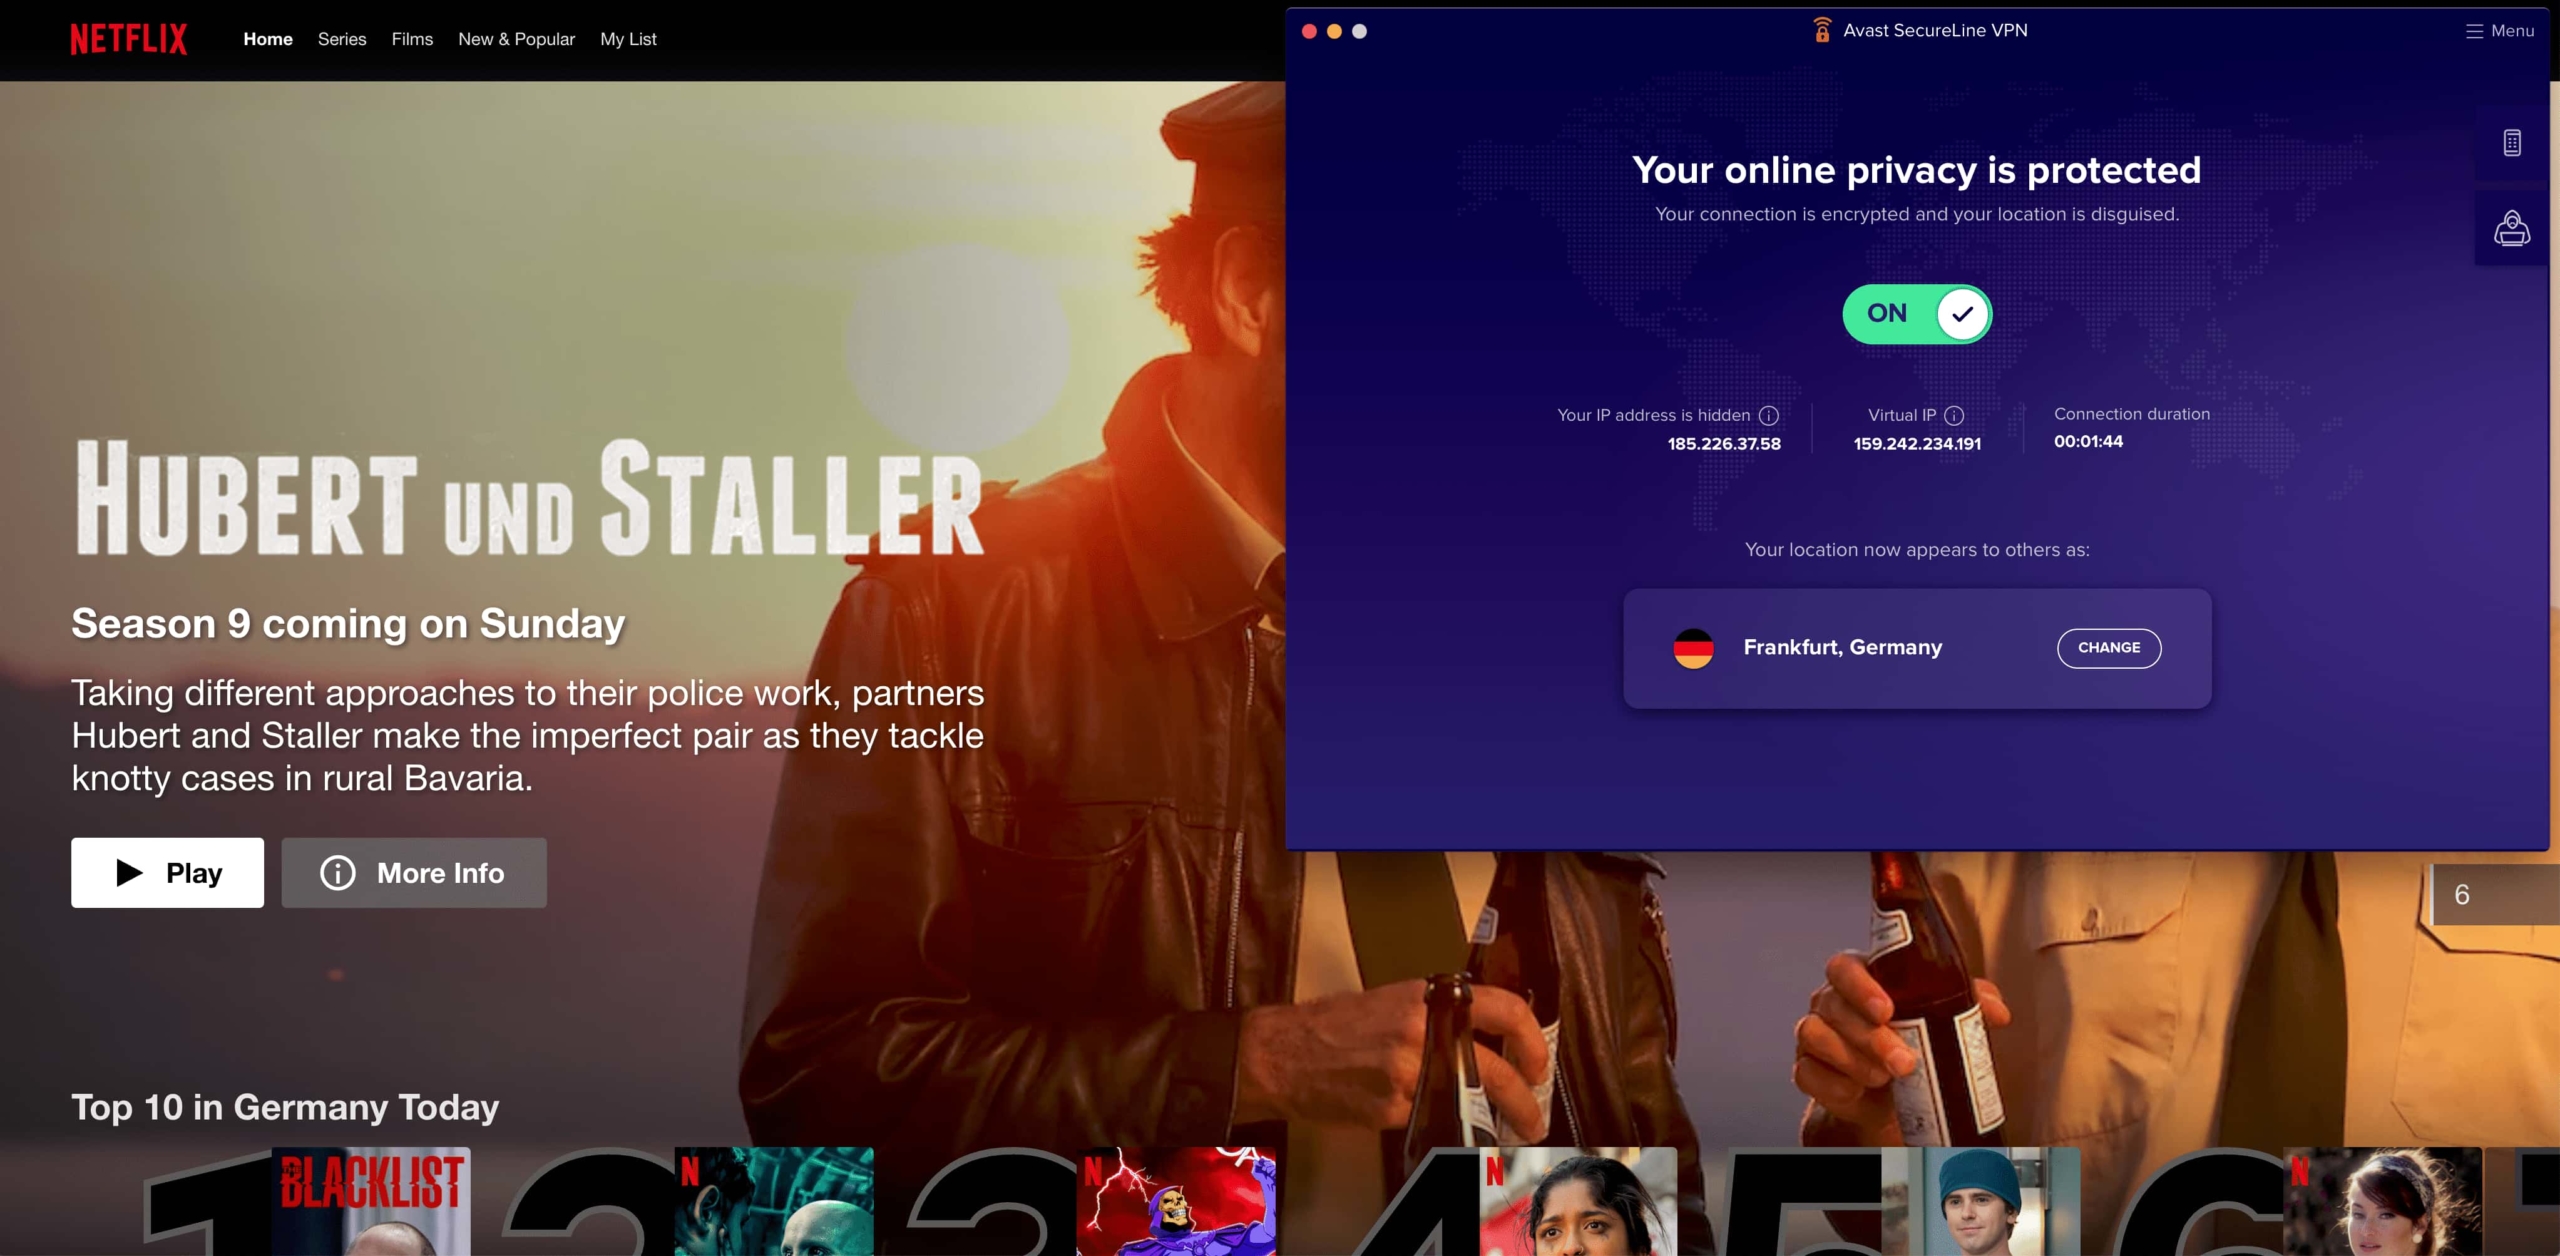Viewport: 2560px width, 1256px height.
Task: Click the VPN menu hamburger icon
Action: point(2475,29)
